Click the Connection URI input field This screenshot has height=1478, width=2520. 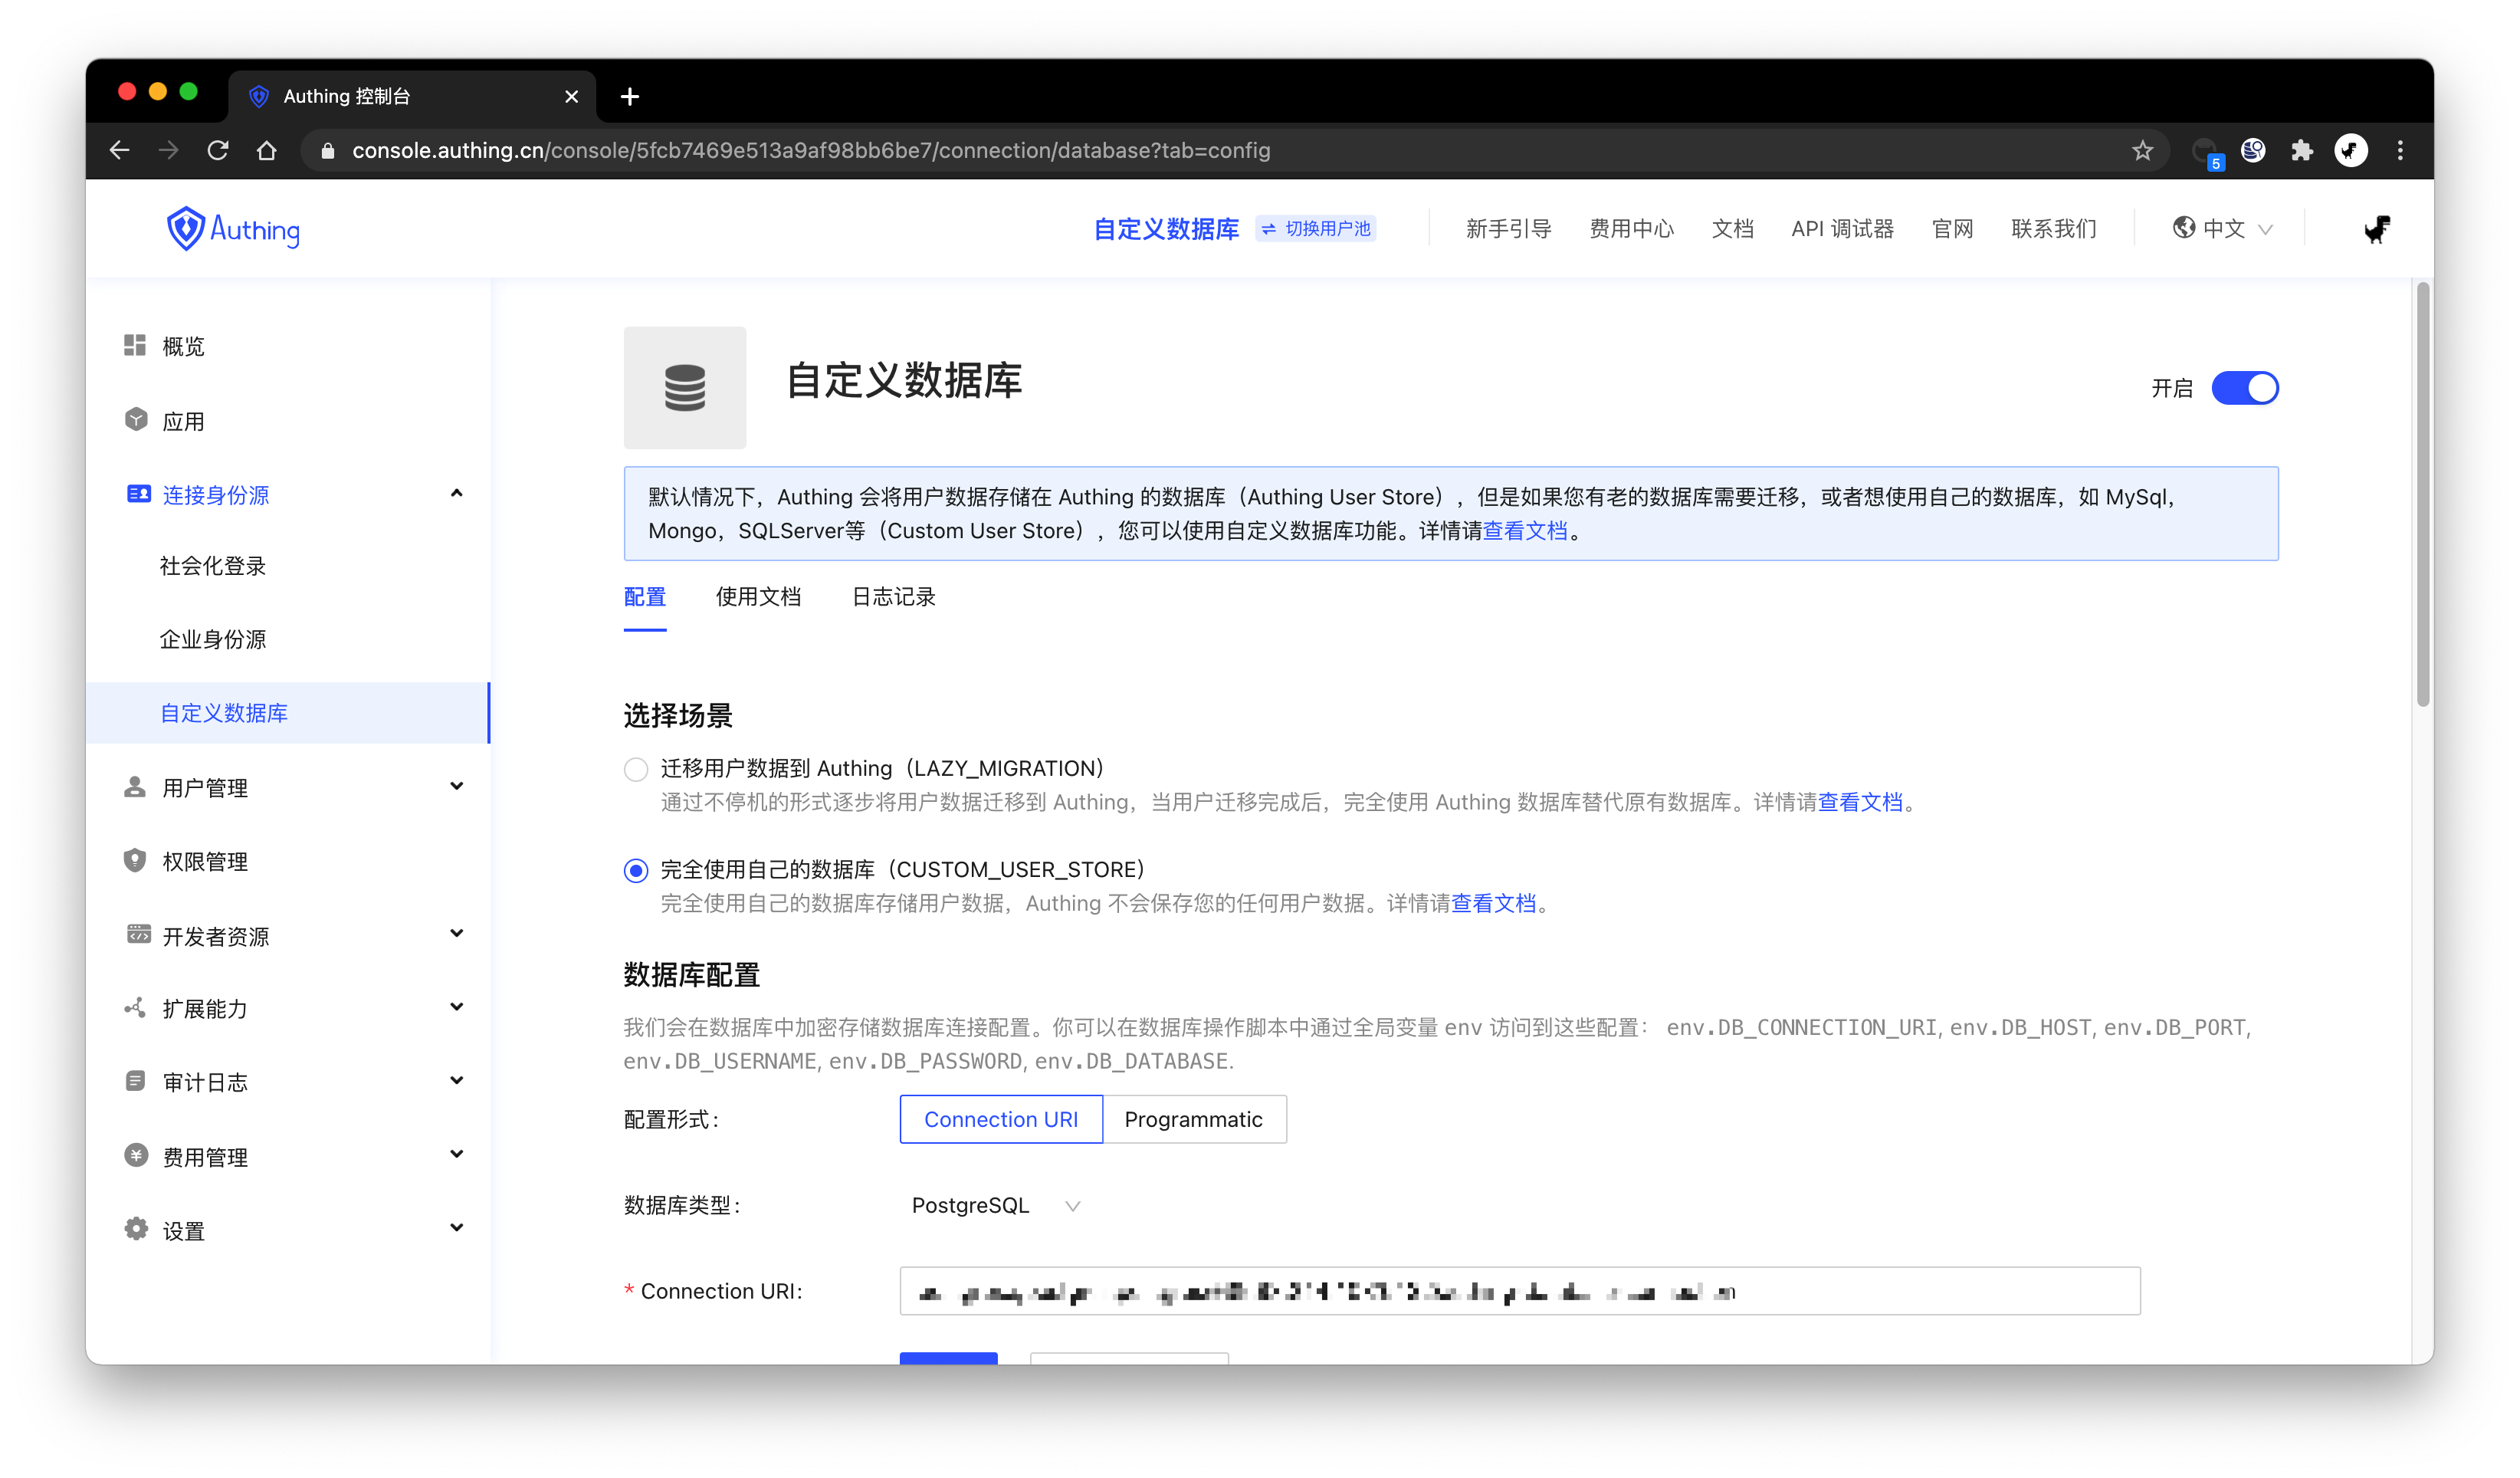(1519, 1291)
